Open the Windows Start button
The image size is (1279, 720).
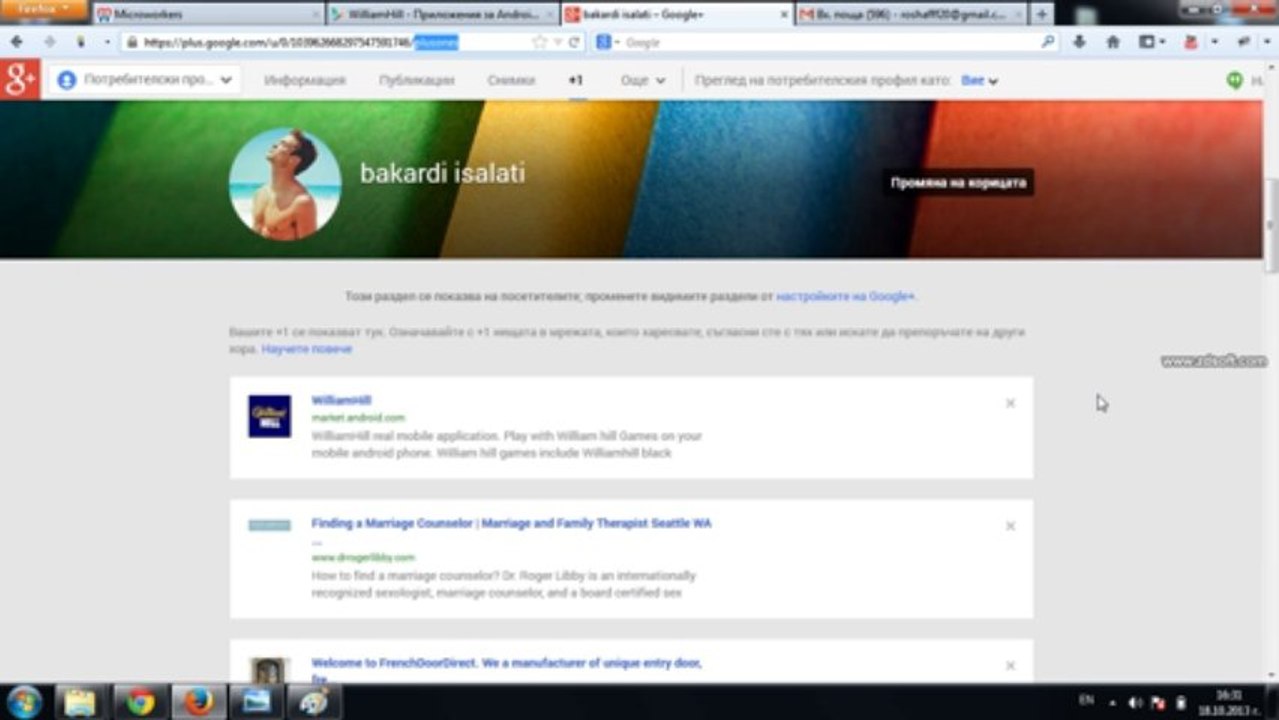pos(24,702)
